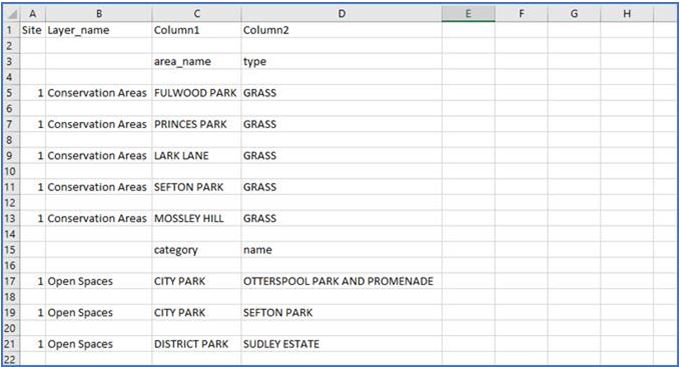Select column C header

(x=196, y=14)
